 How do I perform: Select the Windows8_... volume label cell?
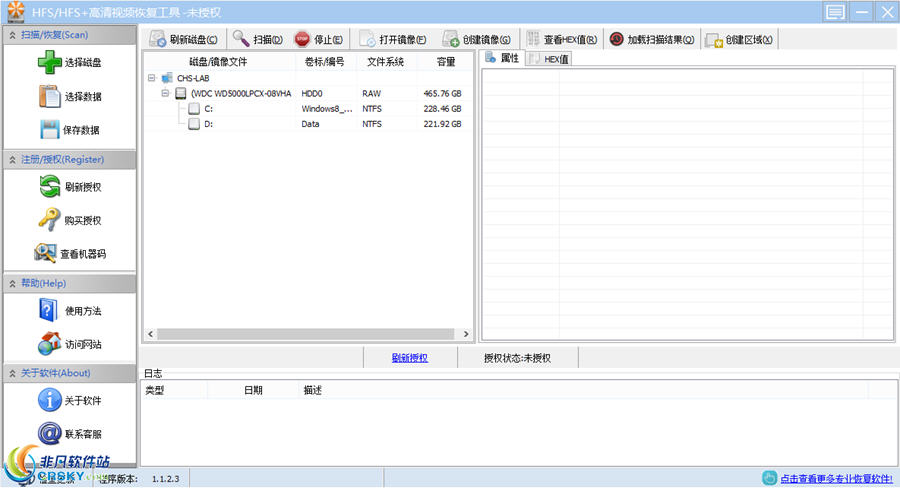[327, 109]
